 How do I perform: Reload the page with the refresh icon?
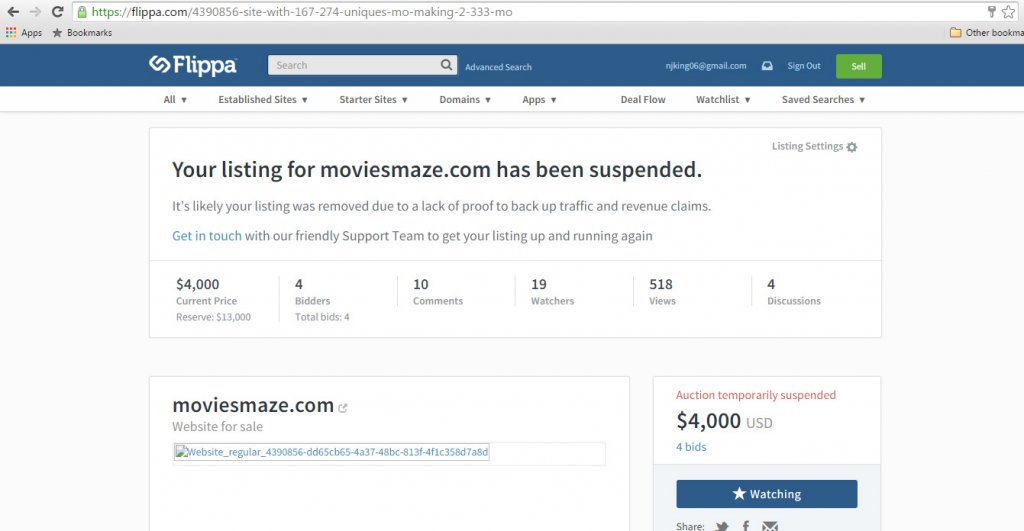click(57, 12)
